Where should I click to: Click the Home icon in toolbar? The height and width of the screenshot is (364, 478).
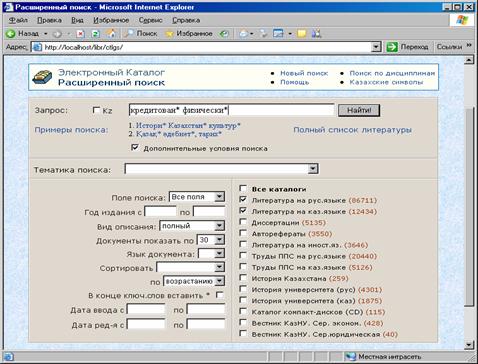tap(111, 33)
